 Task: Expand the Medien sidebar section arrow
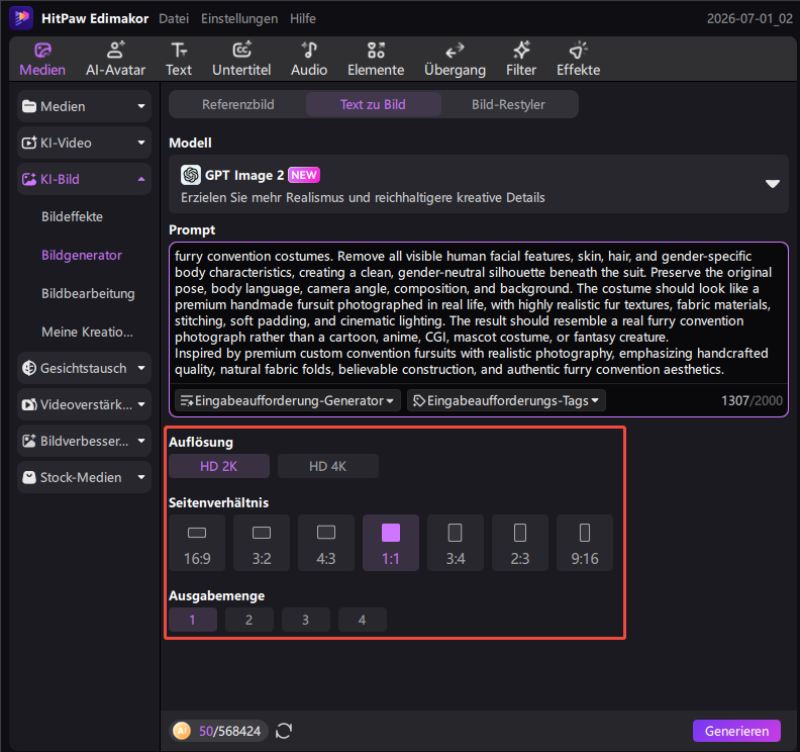pos(141,106)
